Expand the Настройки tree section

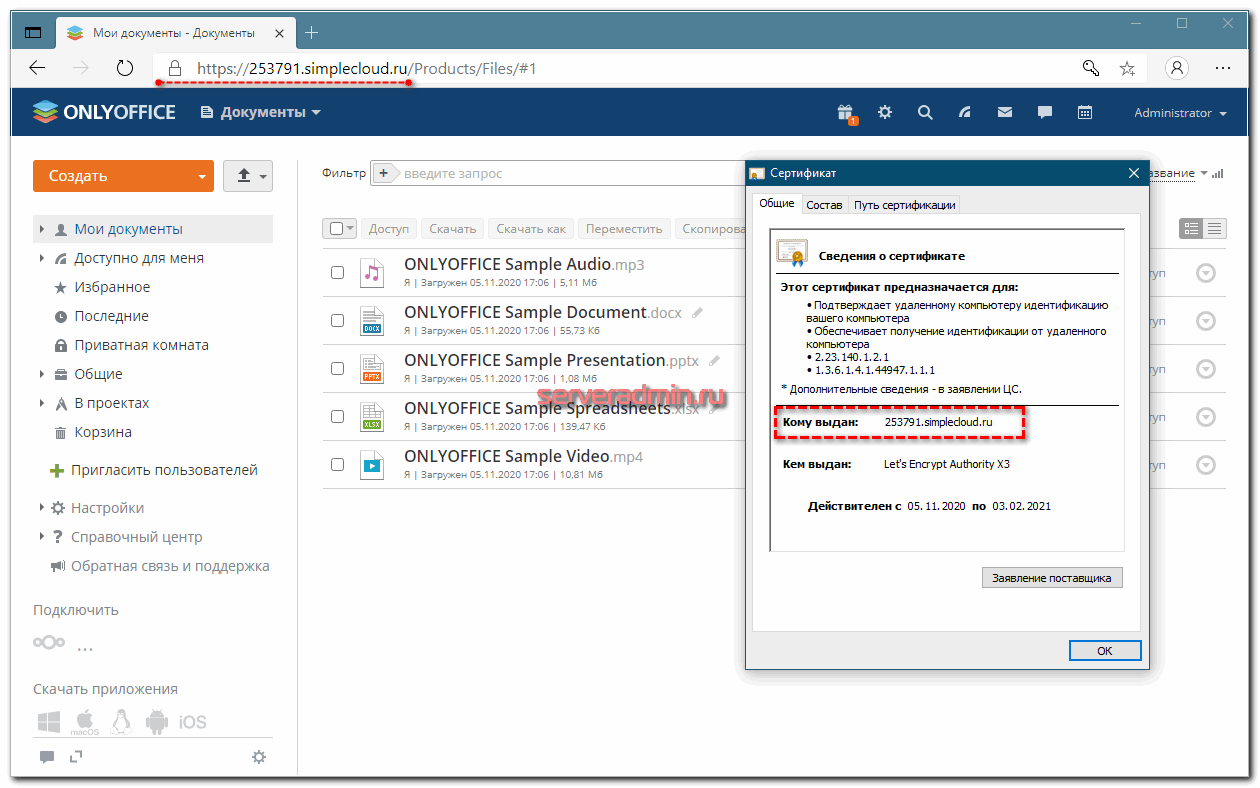[42, 508]
